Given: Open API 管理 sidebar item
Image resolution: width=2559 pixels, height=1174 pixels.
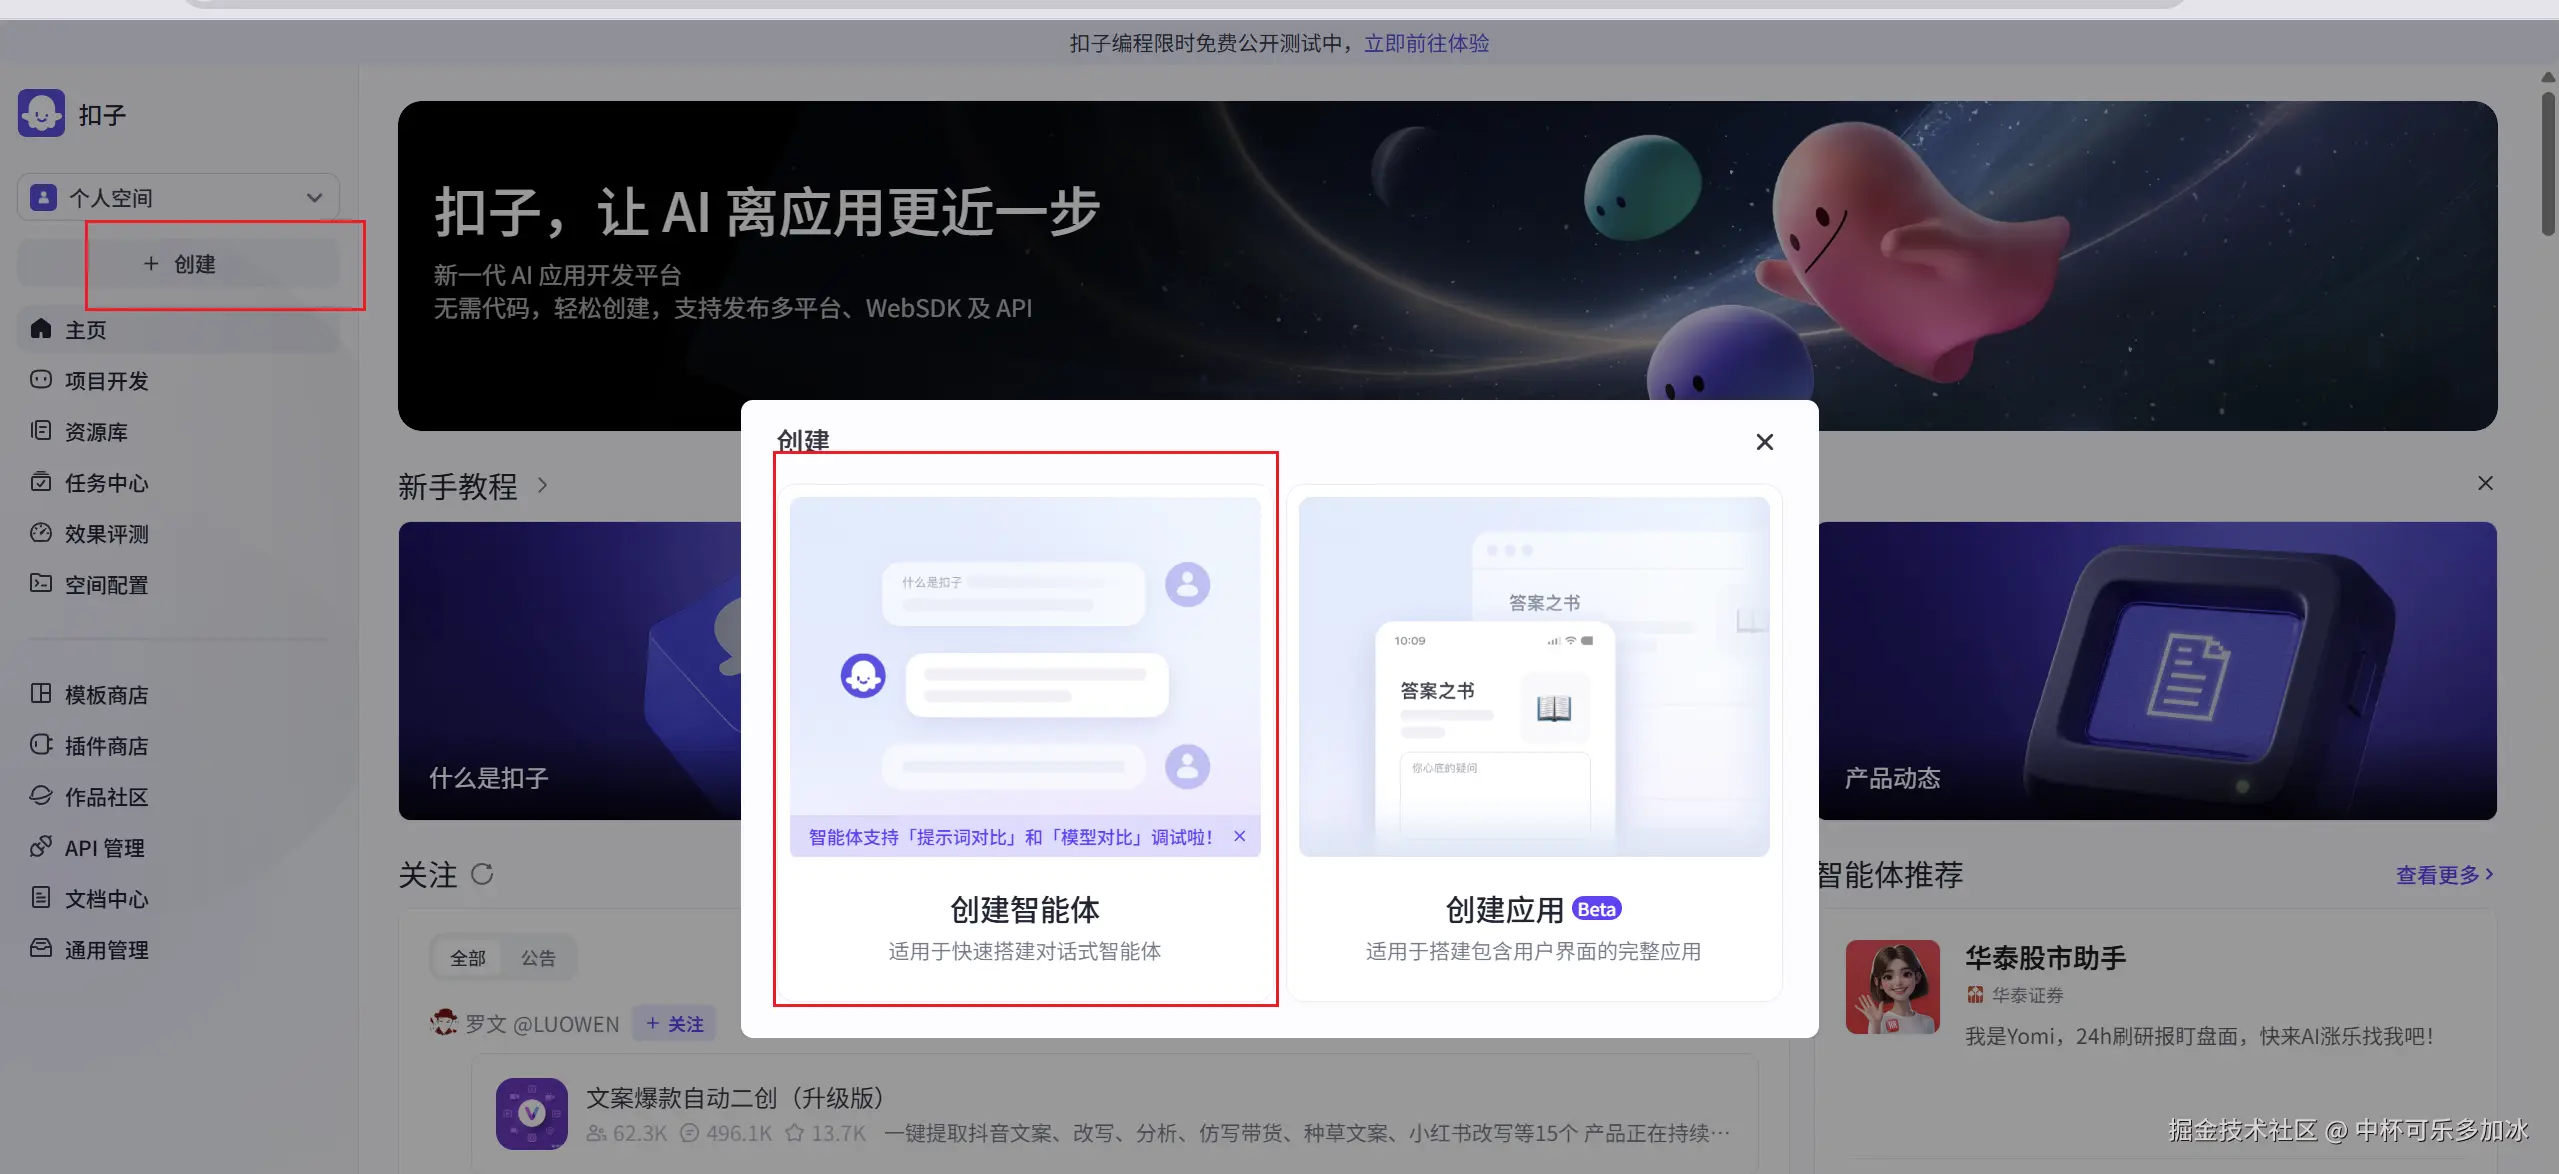Looking at the screenshot, I should [x=103, y=848].
